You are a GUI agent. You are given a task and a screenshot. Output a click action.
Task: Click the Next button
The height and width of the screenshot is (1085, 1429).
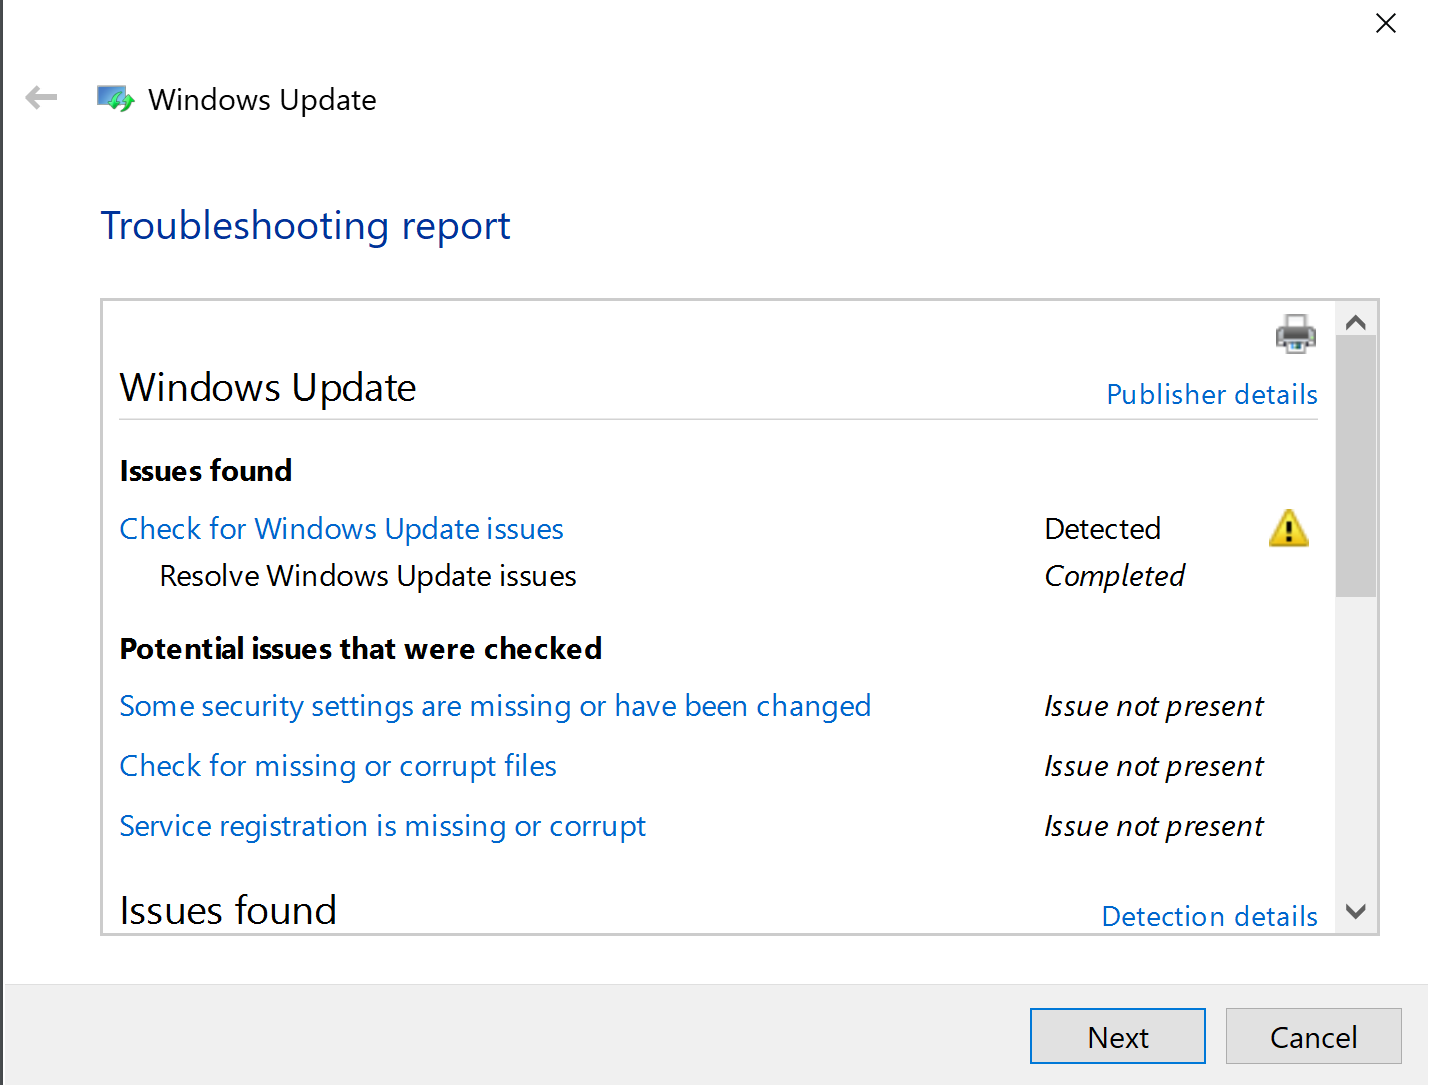click(x=1117, y=1036)
